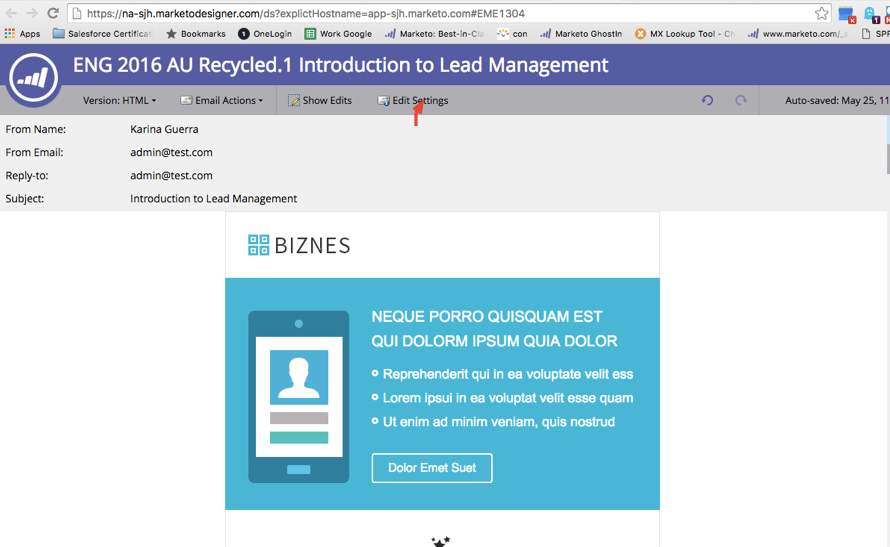Open the Email Actions dropdown menu
Image resolution: width=890 pixels, height=547 pixels.
222,100
